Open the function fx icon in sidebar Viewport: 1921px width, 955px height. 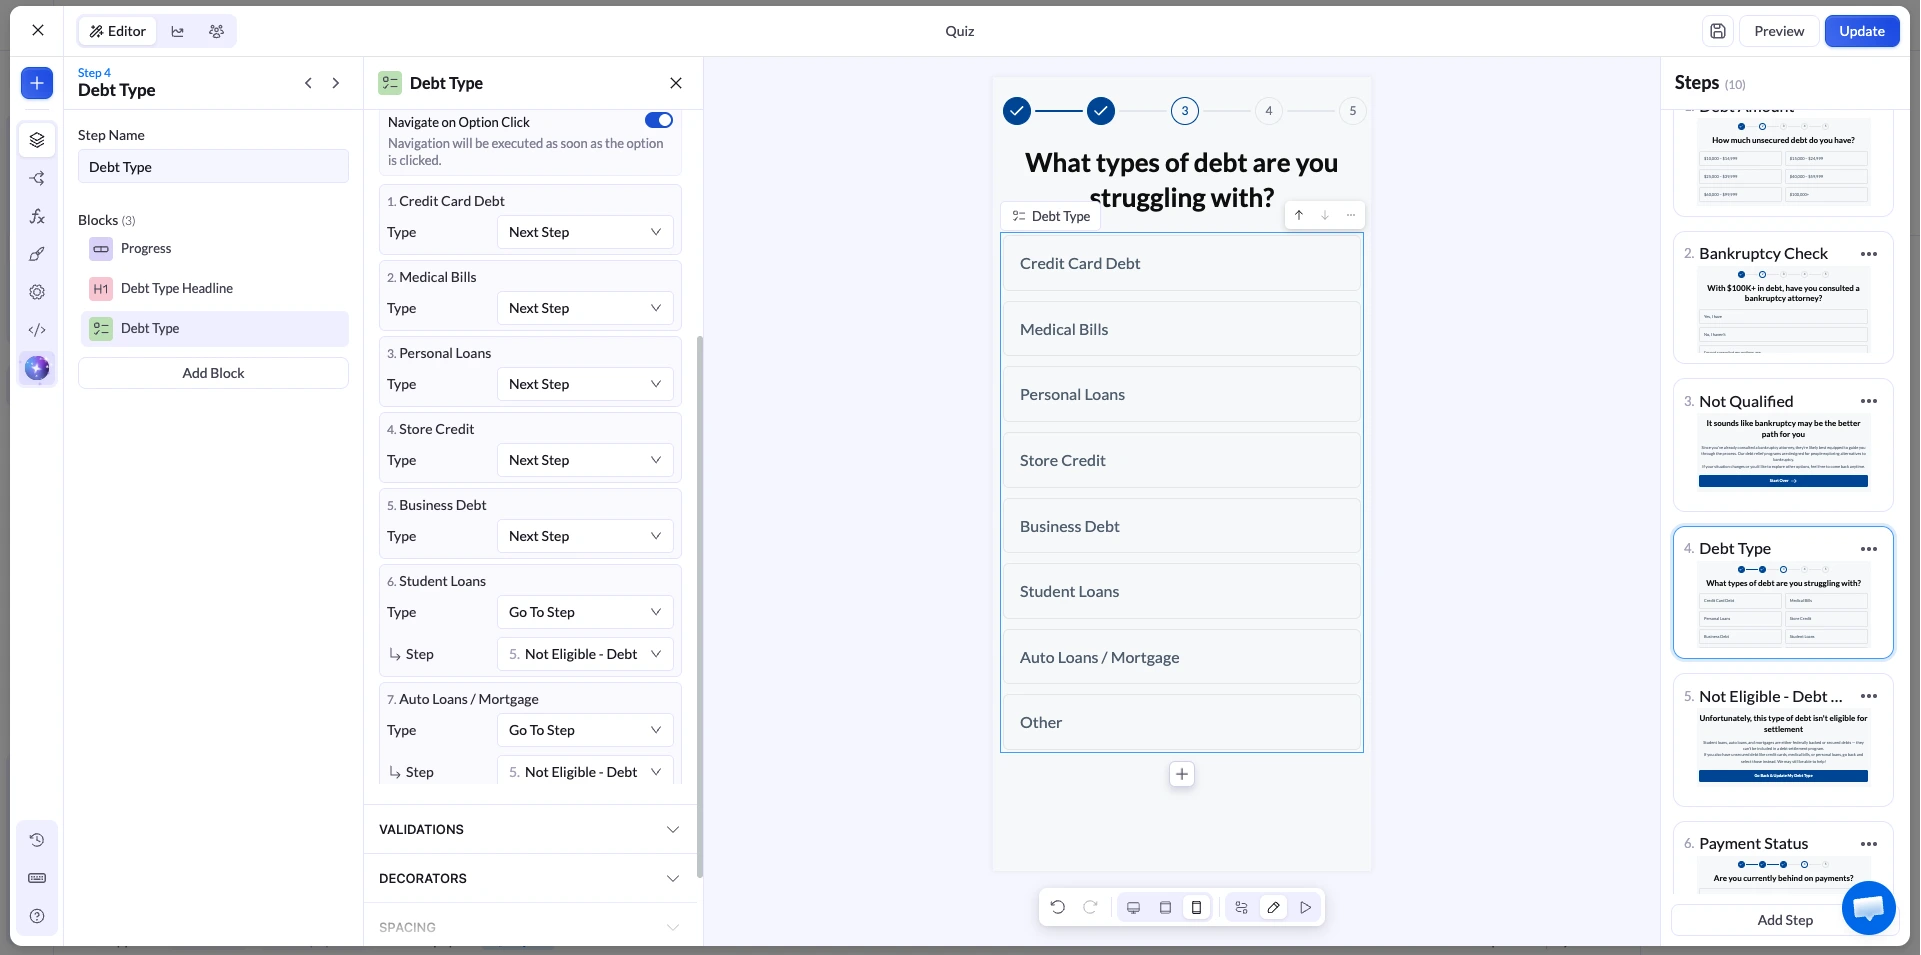pos(37,216)
